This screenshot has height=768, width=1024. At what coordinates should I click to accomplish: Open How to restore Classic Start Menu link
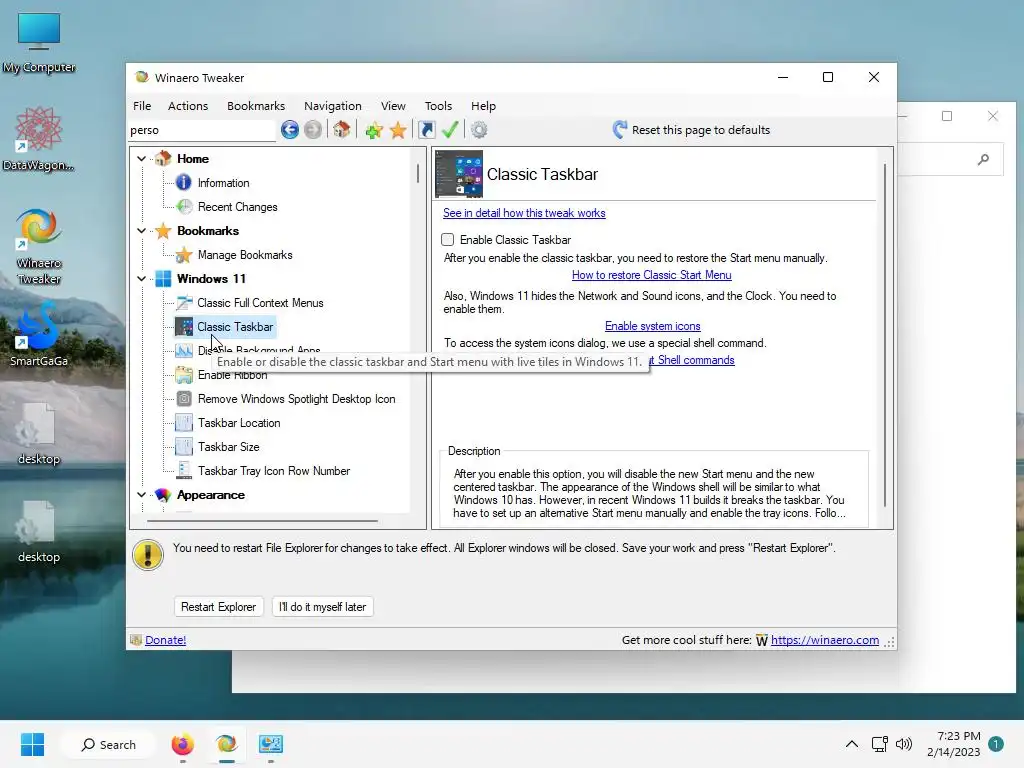(651, 275)
